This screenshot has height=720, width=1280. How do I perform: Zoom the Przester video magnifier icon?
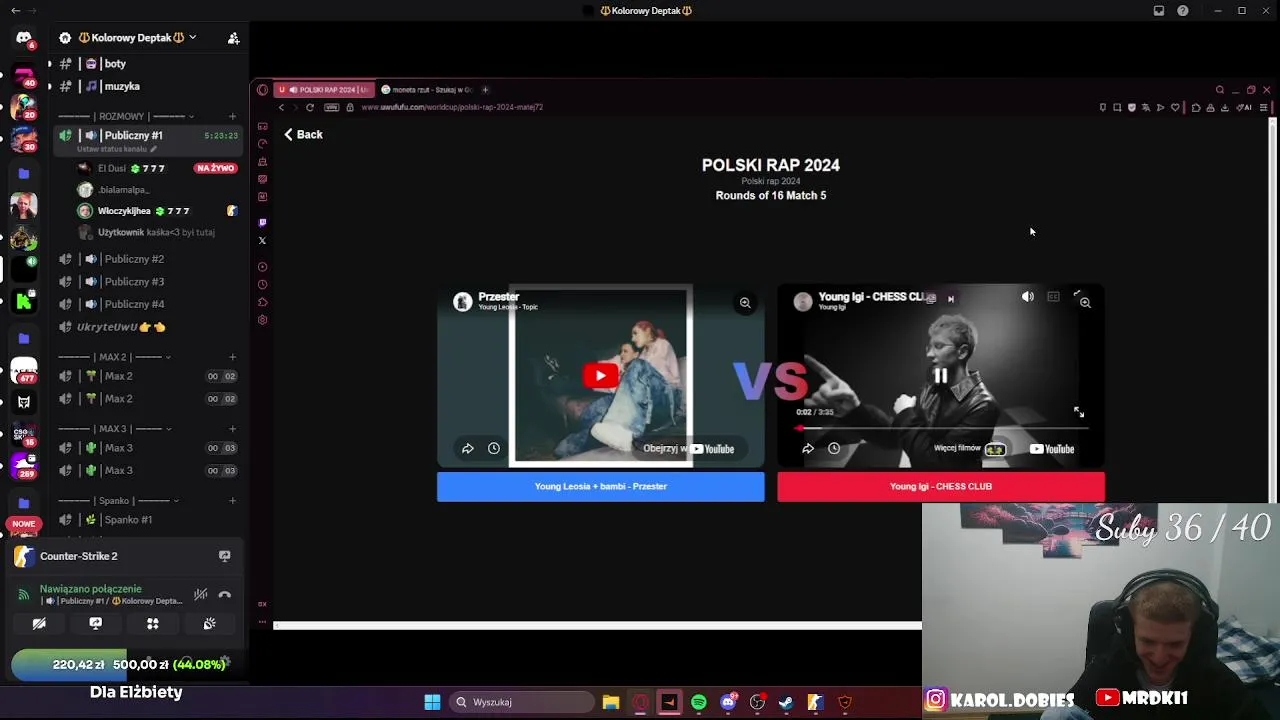[x=745, y=303]
